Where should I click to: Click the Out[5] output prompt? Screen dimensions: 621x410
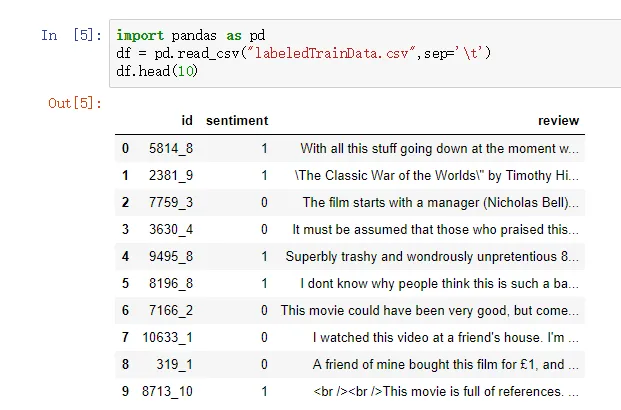75,102
